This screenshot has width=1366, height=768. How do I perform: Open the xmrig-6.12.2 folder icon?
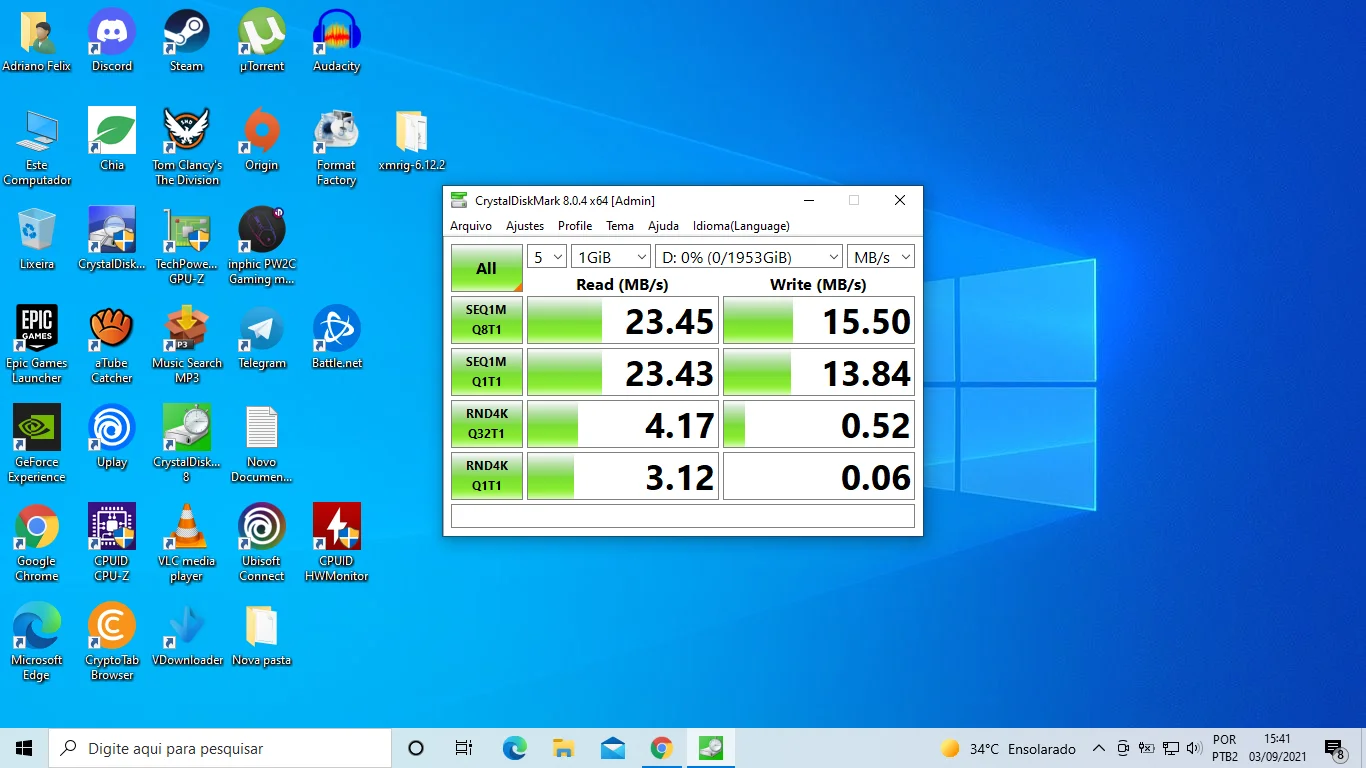(x=411, y=133)
